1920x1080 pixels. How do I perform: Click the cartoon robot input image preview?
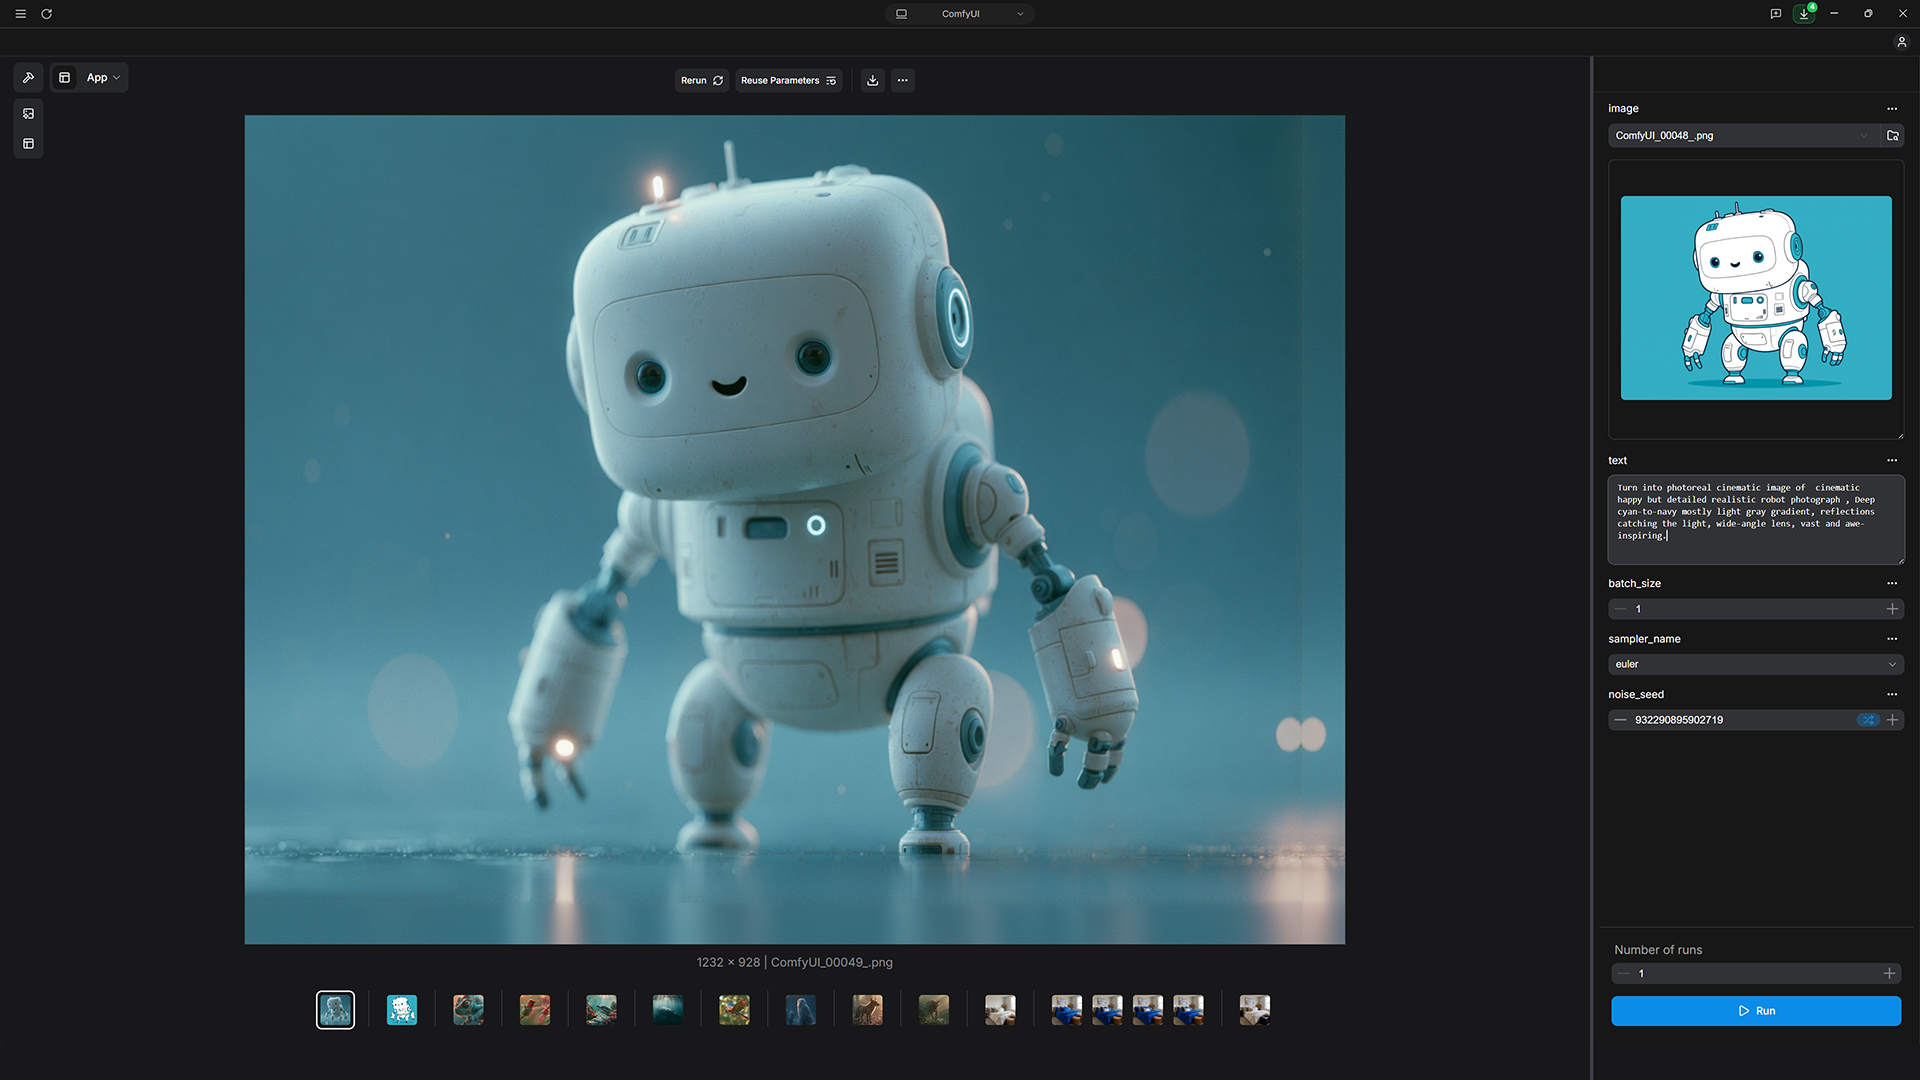[x=1756, y=298]
